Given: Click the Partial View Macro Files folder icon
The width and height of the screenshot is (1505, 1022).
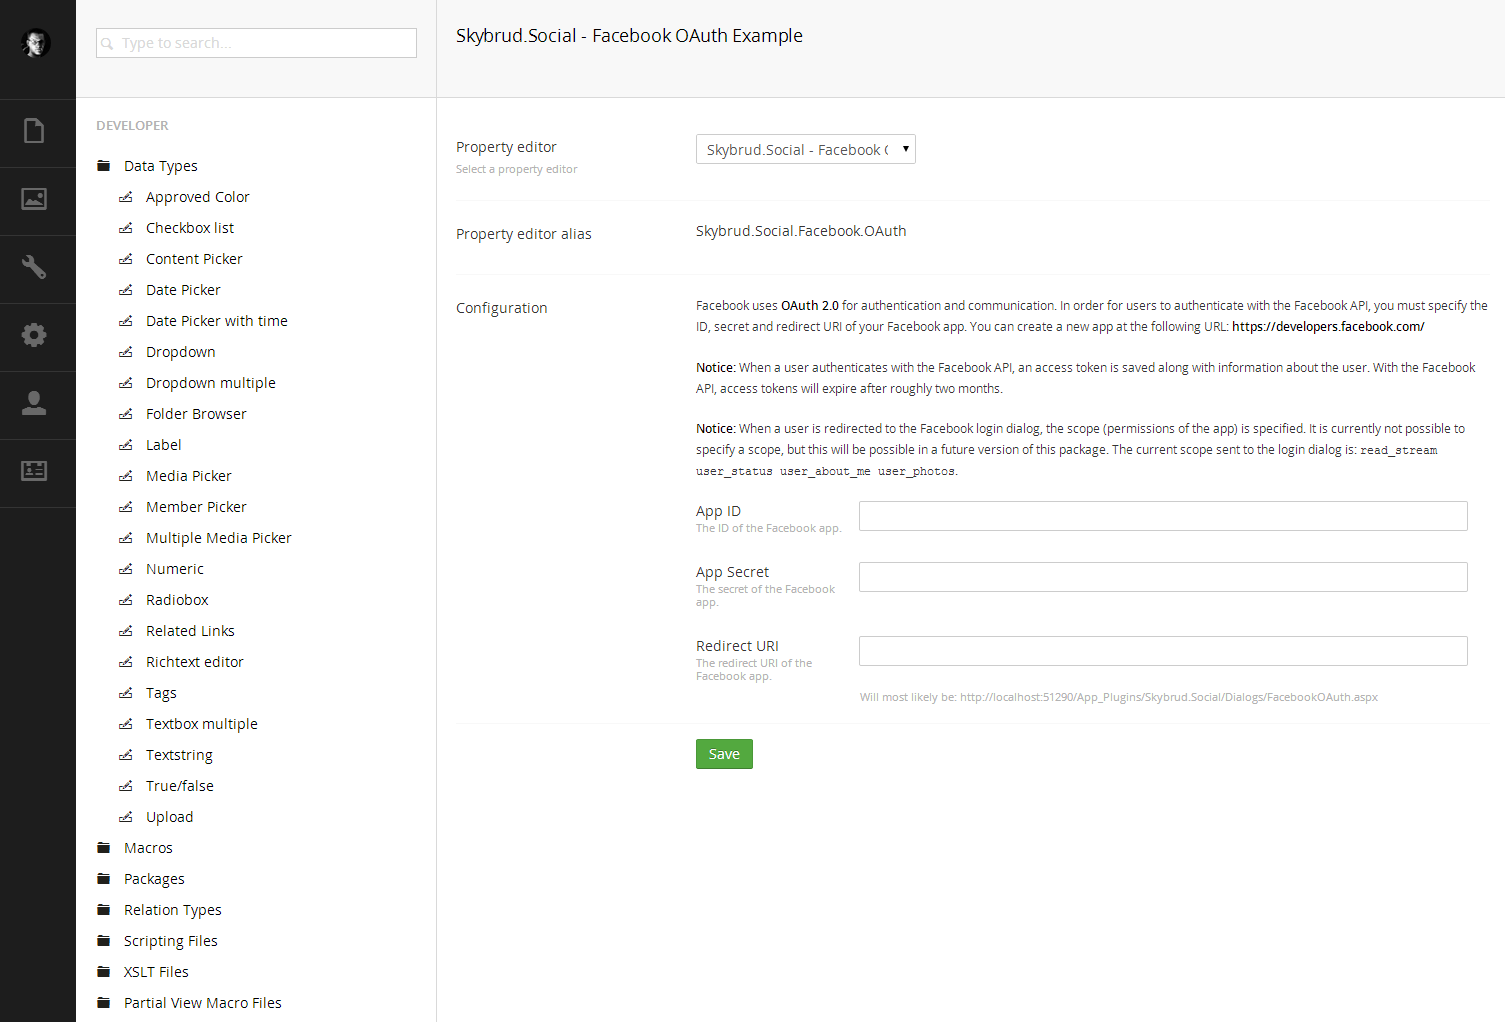Looking at the screenshot, I should (x=103, y=1003).
